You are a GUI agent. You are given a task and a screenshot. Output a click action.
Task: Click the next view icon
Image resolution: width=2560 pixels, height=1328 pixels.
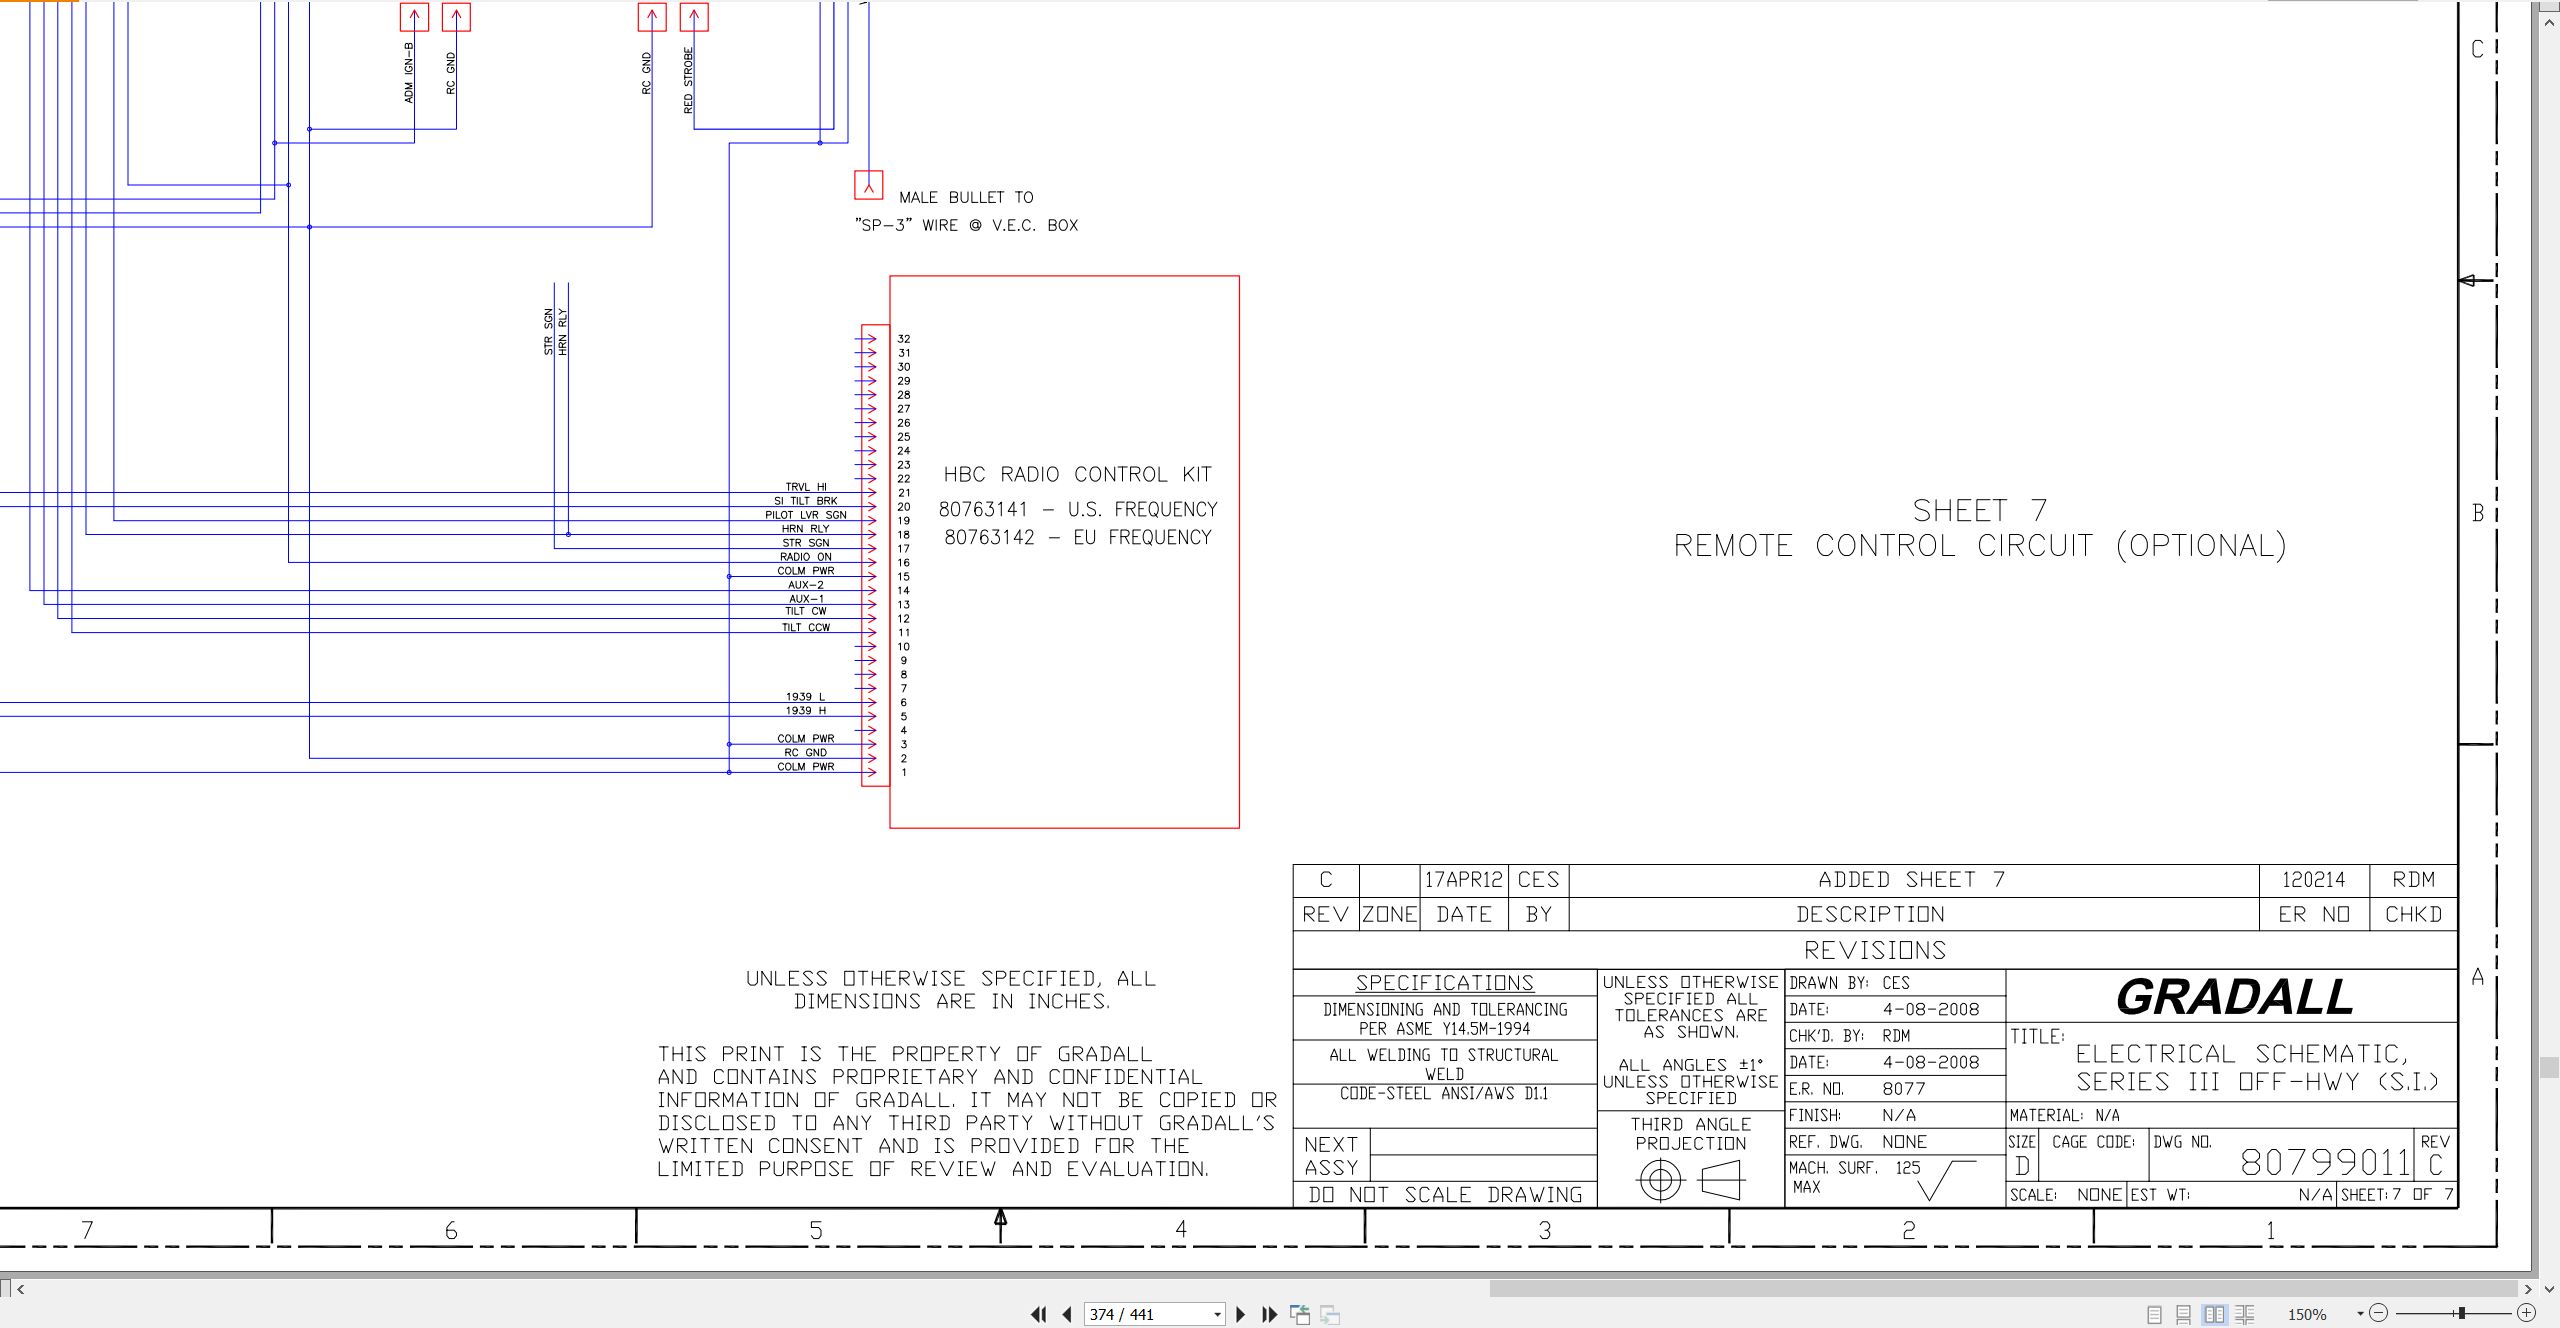tap(1330, 1314)
